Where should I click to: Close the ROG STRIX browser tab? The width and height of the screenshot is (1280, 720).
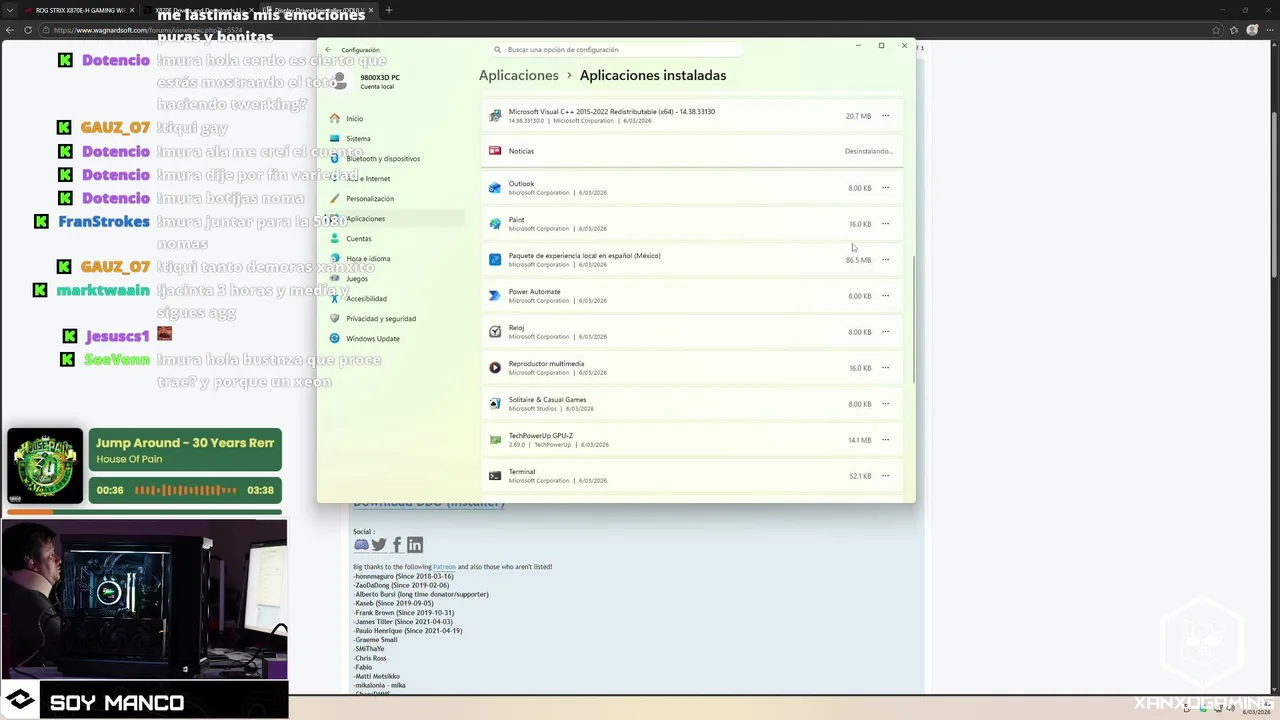[132, 10]
